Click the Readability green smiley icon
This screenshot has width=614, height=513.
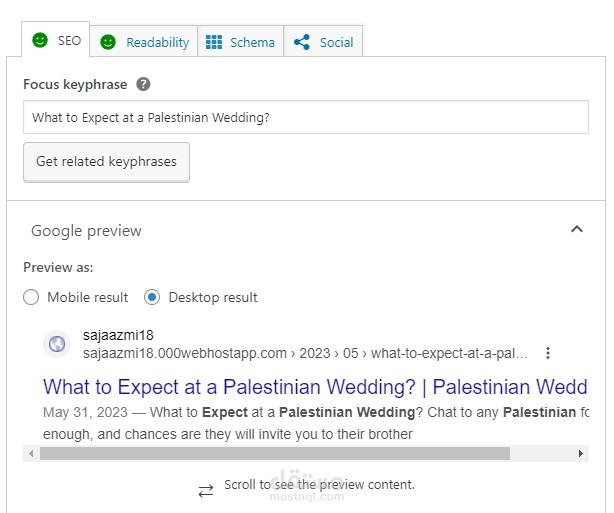click(x=108, y=42)
